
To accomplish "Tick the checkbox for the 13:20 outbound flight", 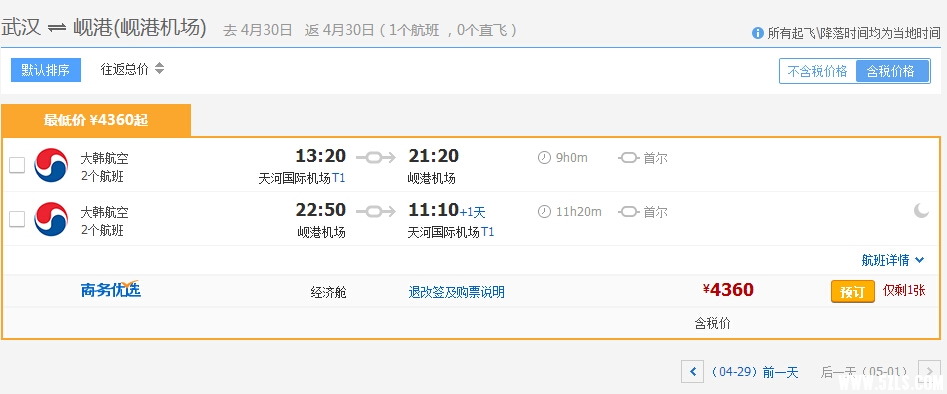I will pyautogui.click(x=17, y=165).
